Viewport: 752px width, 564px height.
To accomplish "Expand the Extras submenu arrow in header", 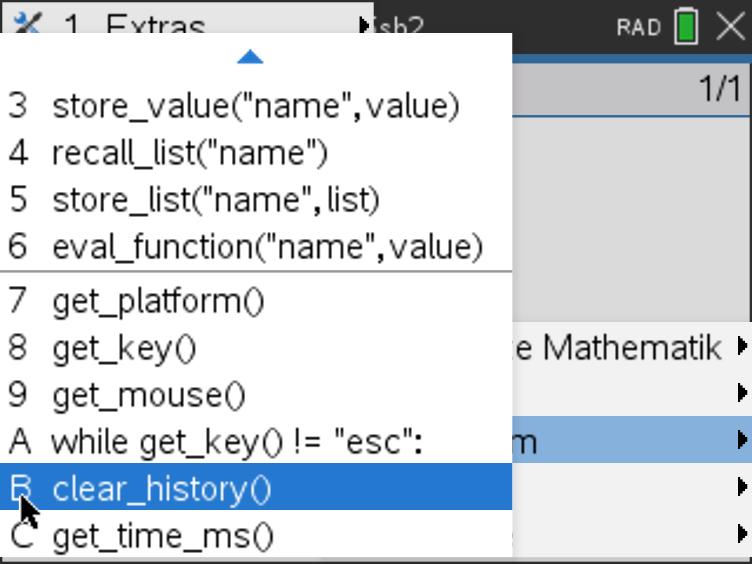I will (x=363, y=23).
